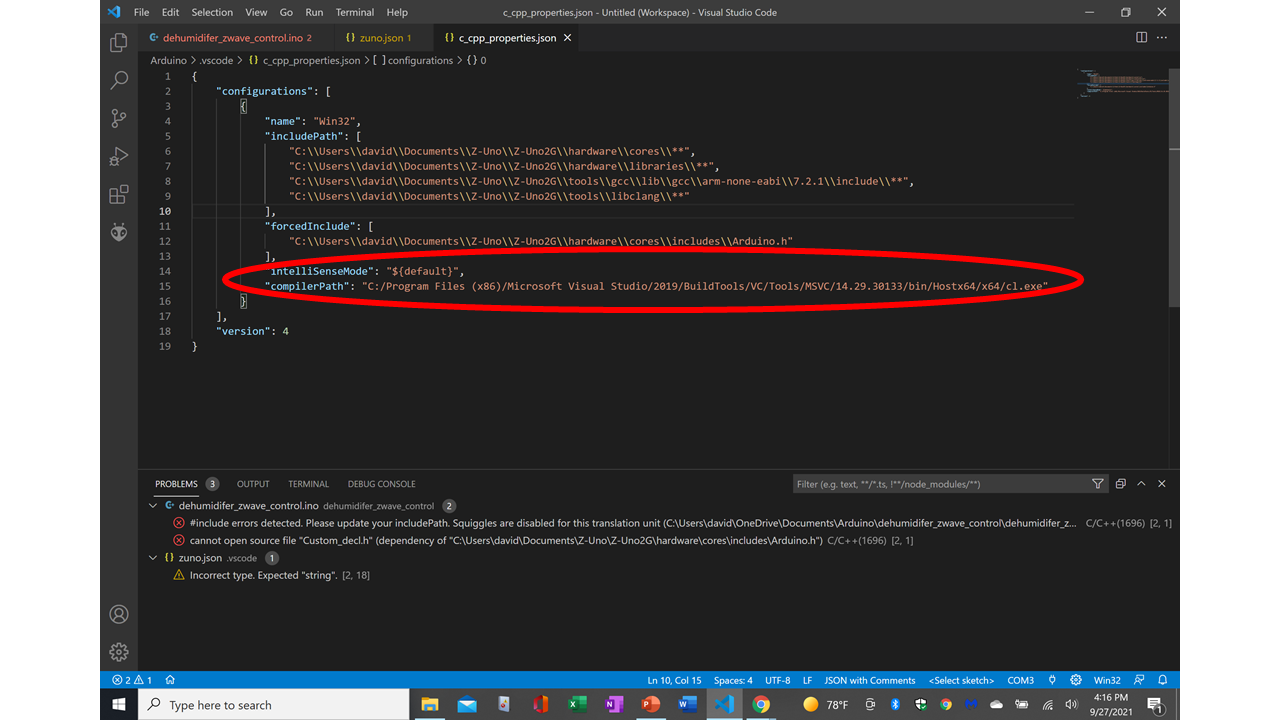Change Spaces: 4 indentation setting
The image size is (1280, 720).
point(733,680)
